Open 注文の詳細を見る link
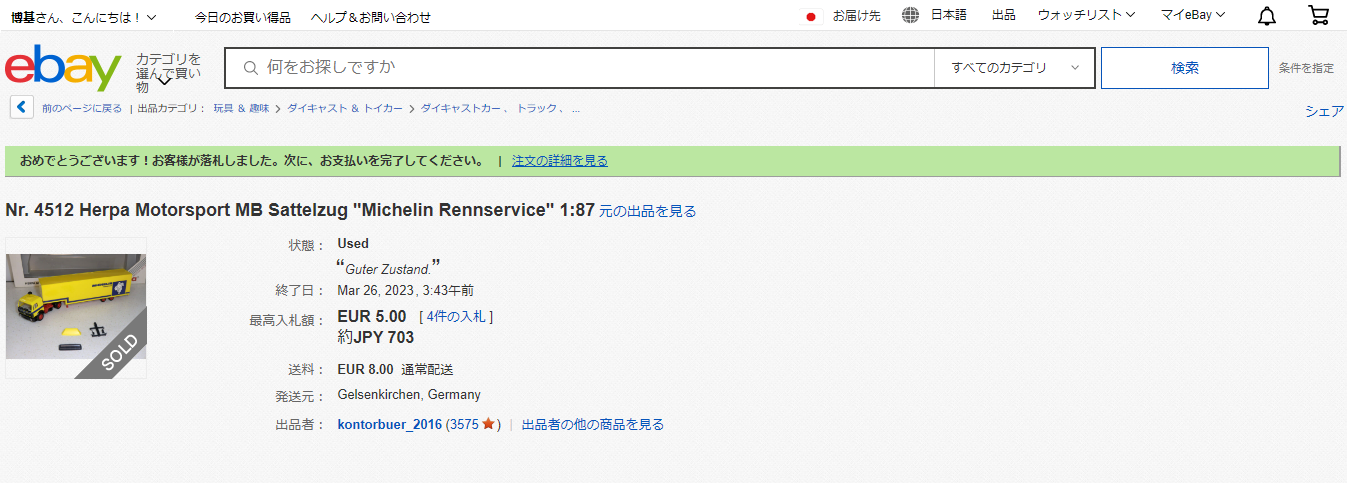Image resolution: width=1347 pixels, height=483 pixels. coord(559,161)
